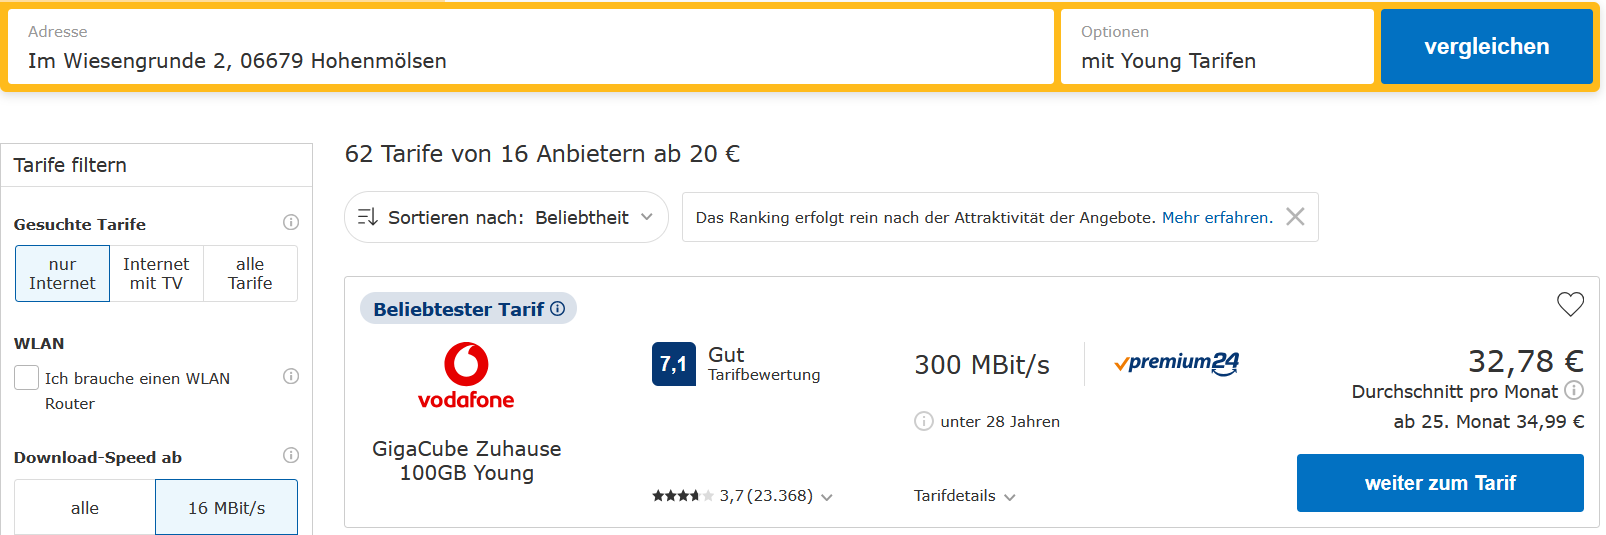Click the vergleichen button
The height and width of the screenshot is (535, 1606).
pyautogui.click(x=1486, y=47)
